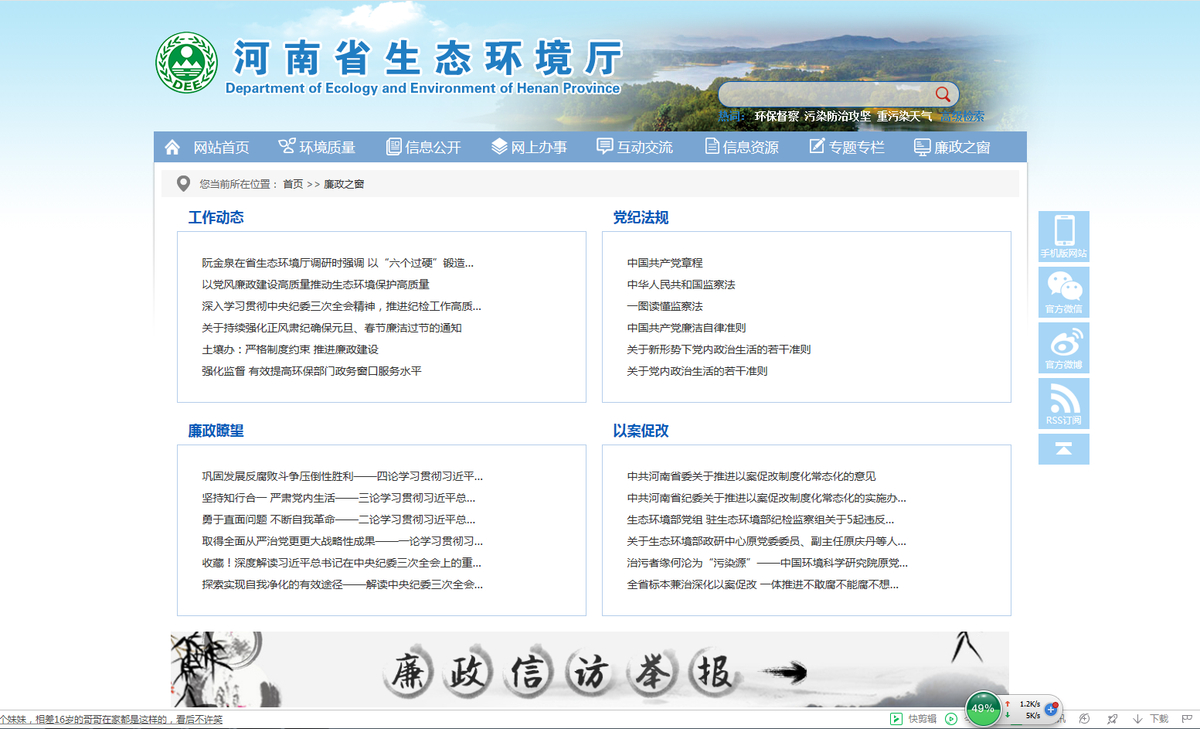
Task: Click the 重污染天气 hot keyword
Action: (905, 116)
